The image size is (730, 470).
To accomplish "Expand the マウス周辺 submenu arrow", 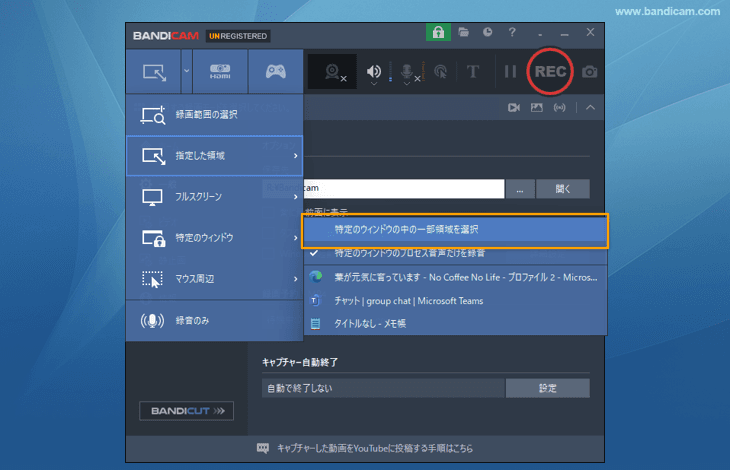I will [x=296, y=279].
